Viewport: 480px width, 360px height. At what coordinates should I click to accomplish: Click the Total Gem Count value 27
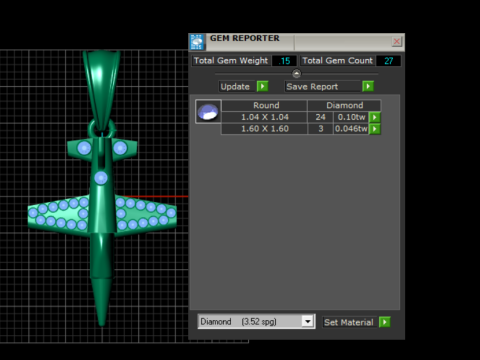pos(389,61)
